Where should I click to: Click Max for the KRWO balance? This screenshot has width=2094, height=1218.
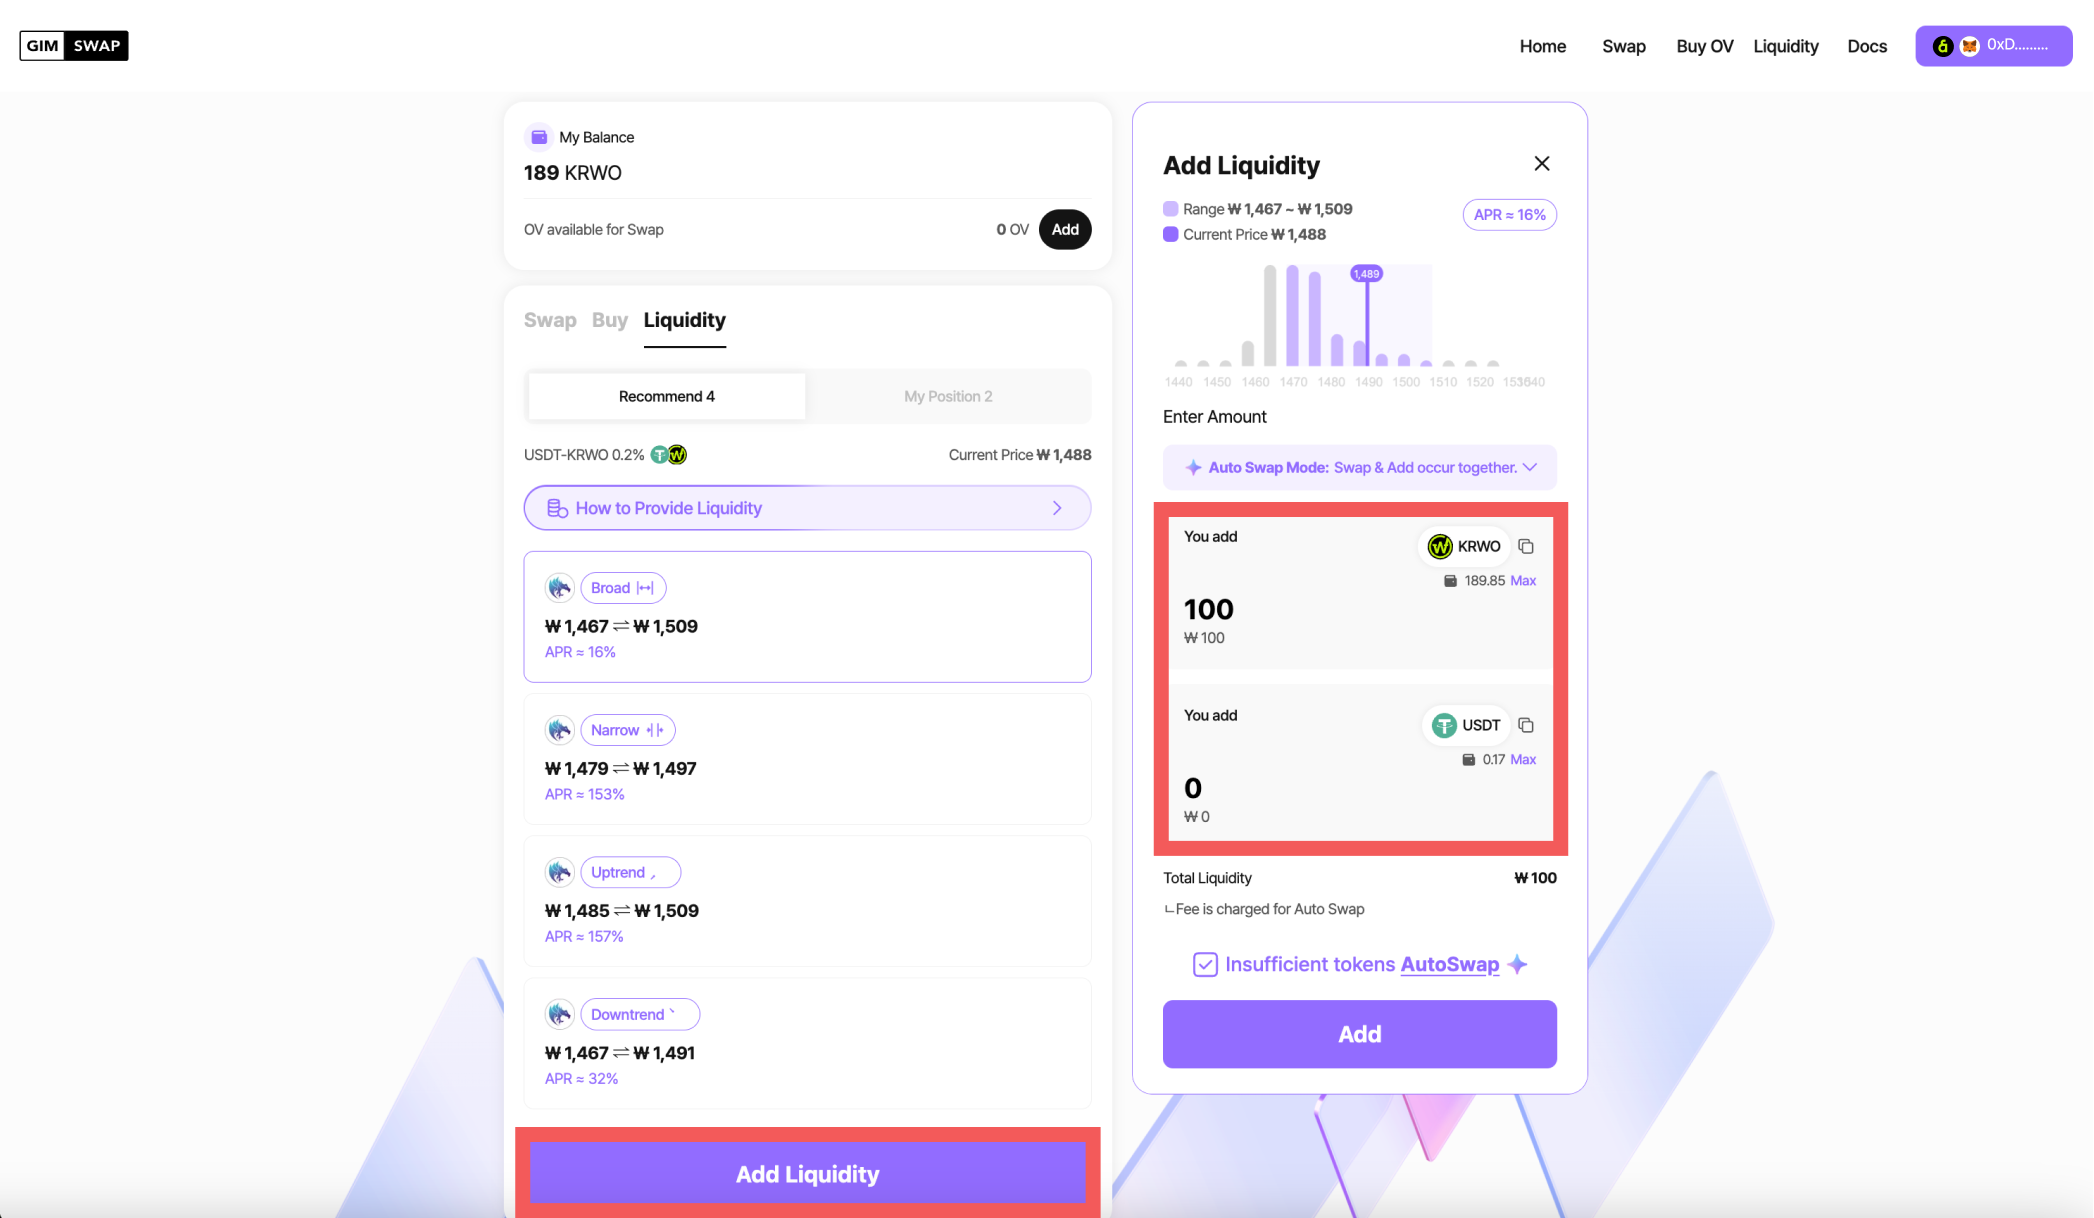click(1523, 581)
